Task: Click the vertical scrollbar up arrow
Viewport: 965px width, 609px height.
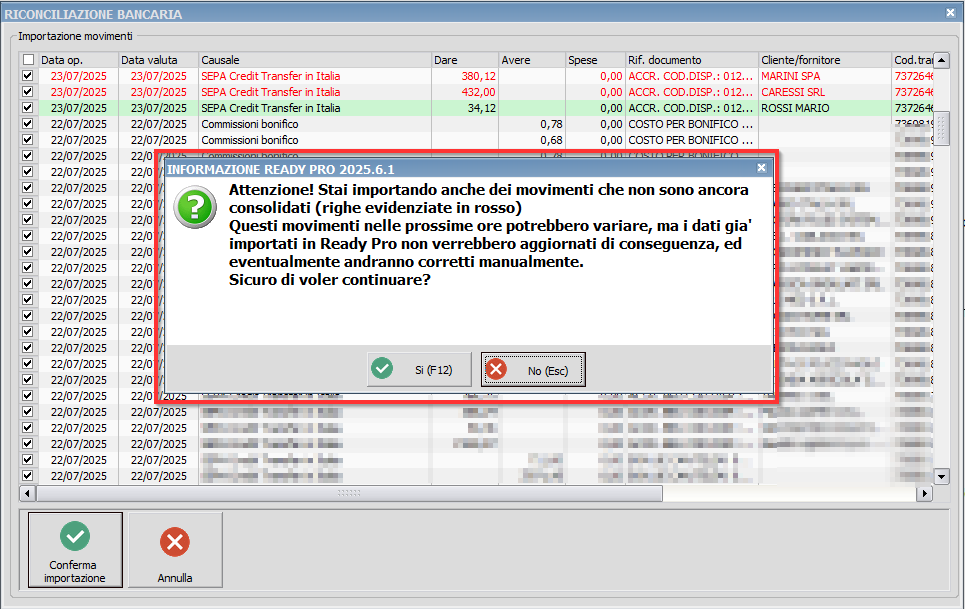Action: [x=942, y=60]
